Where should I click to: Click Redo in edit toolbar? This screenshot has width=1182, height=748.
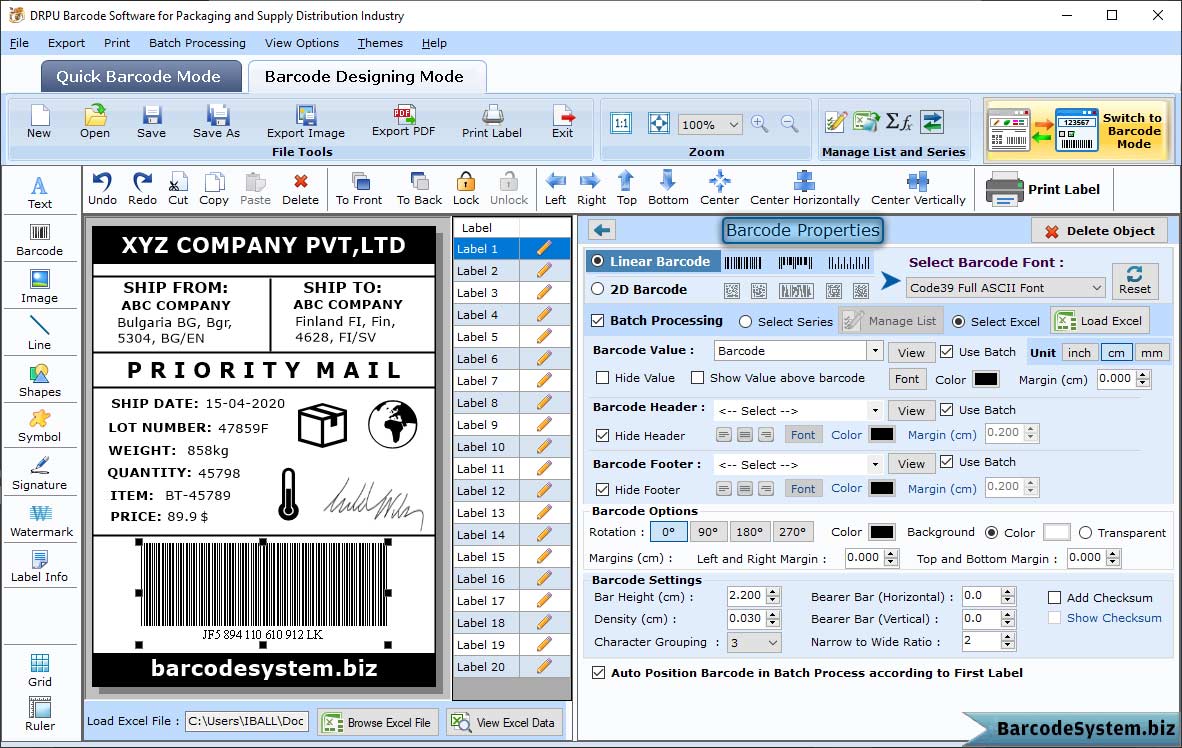[x=142, y=189]
